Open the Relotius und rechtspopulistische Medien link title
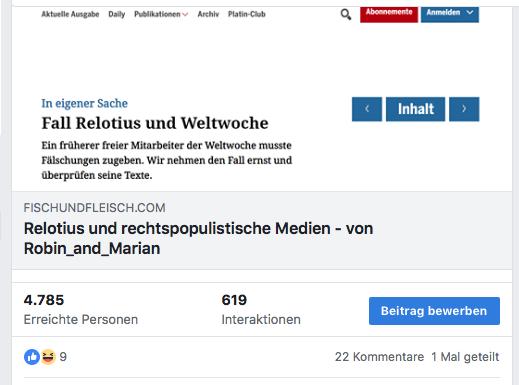This screenshot has height=385, width=519. coord(198,238)
